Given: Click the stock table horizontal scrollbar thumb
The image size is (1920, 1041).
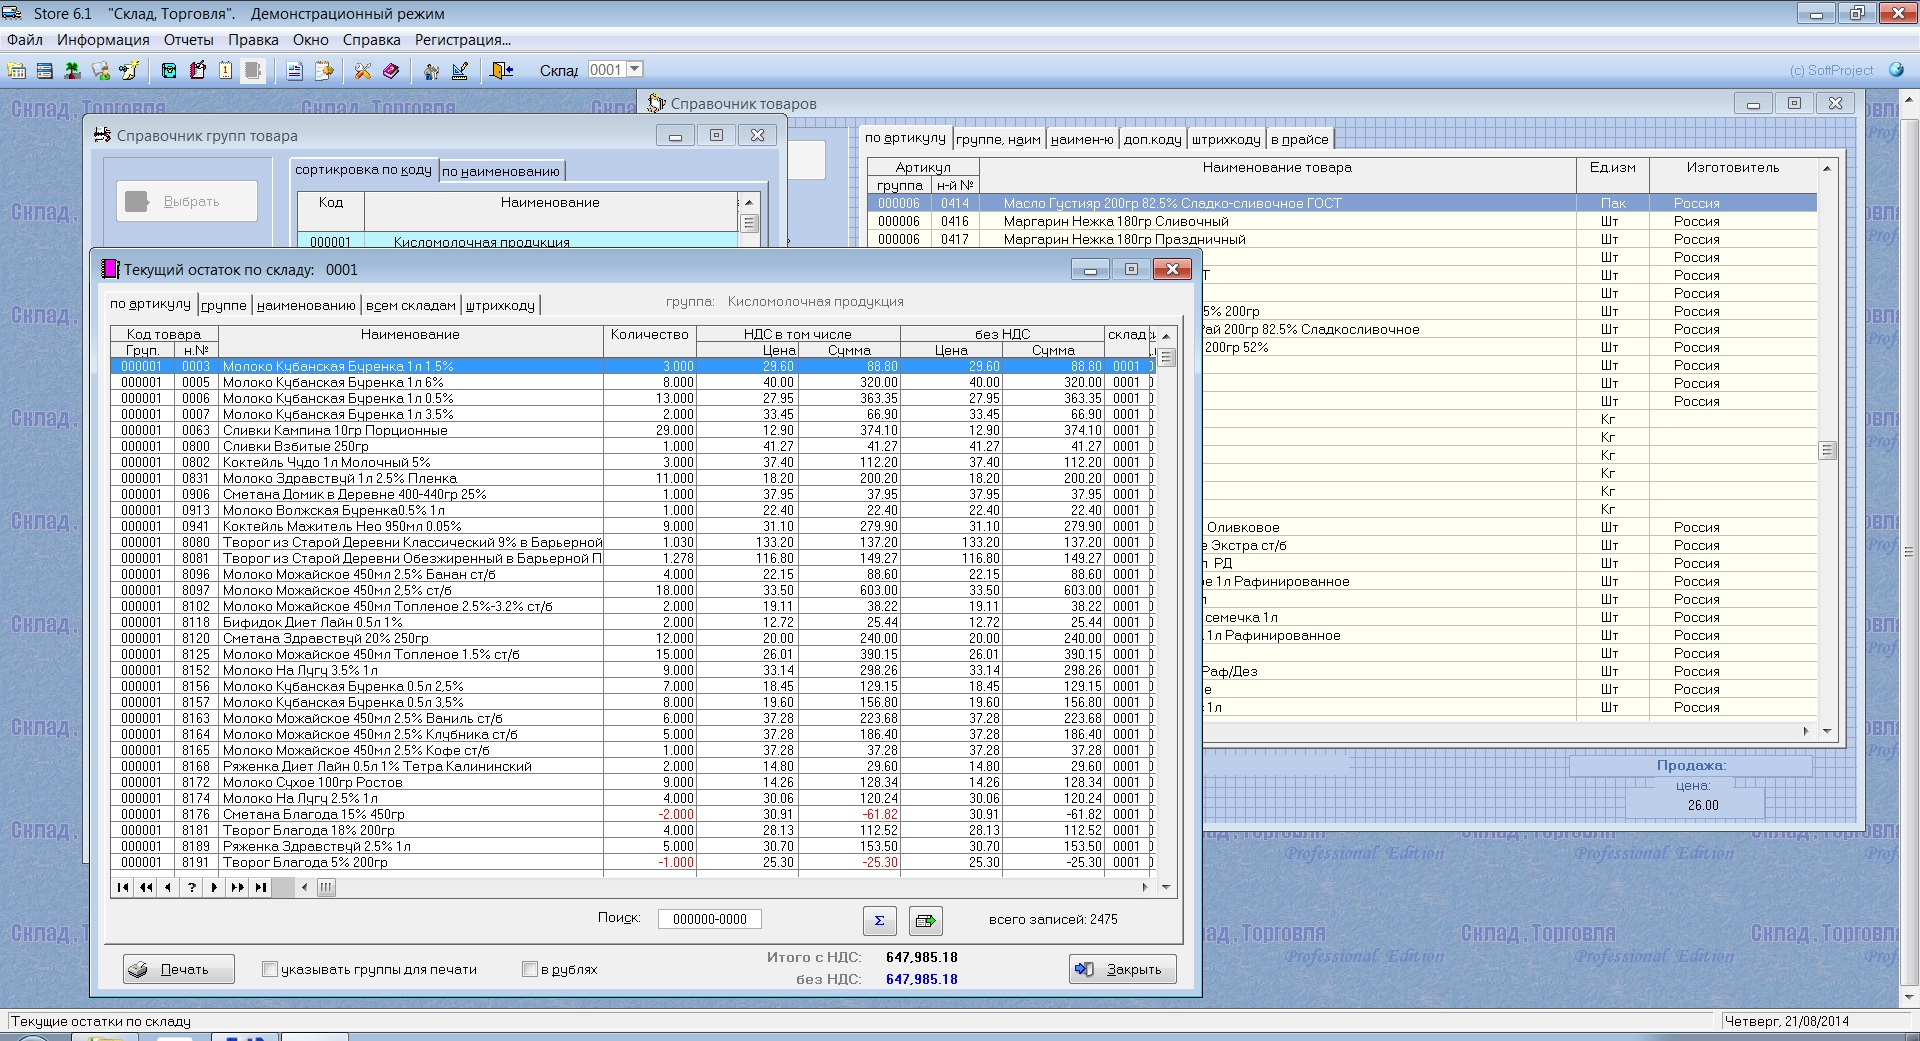Looking at the screenshot, I should [326, 887].
